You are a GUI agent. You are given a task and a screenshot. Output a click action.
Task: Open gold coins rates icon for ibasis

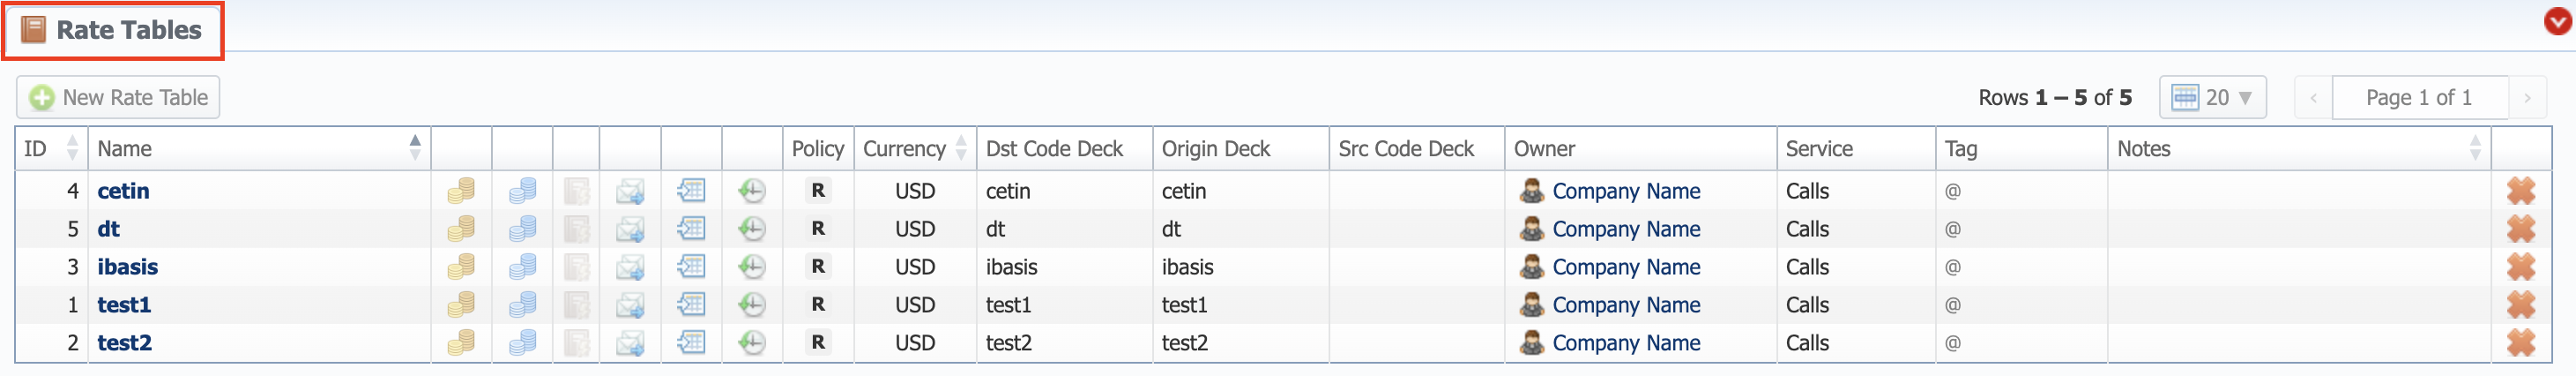click(461, 266)
